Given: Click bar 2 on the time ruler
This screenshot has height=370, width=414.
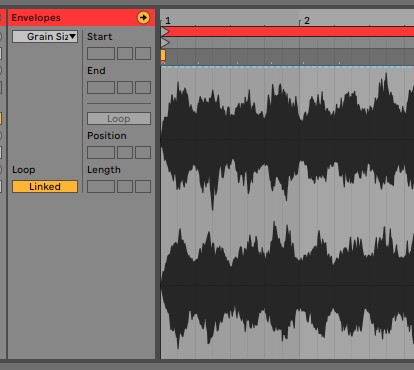Looking at the screenshot, I should pos(307,21).
